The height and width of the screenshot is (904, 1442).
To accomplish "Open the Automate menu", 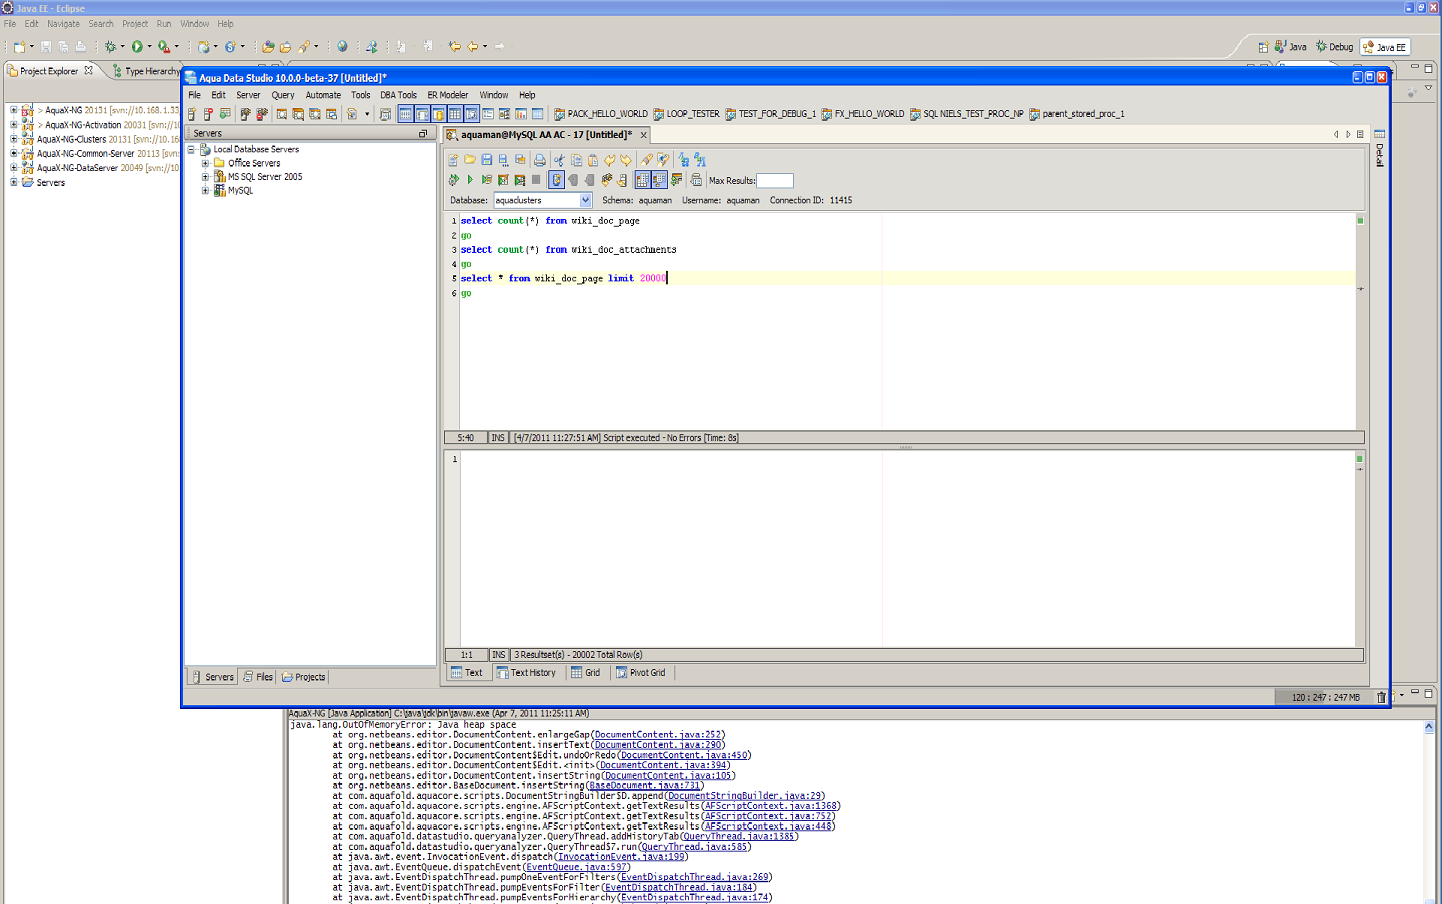I will 323,95.
